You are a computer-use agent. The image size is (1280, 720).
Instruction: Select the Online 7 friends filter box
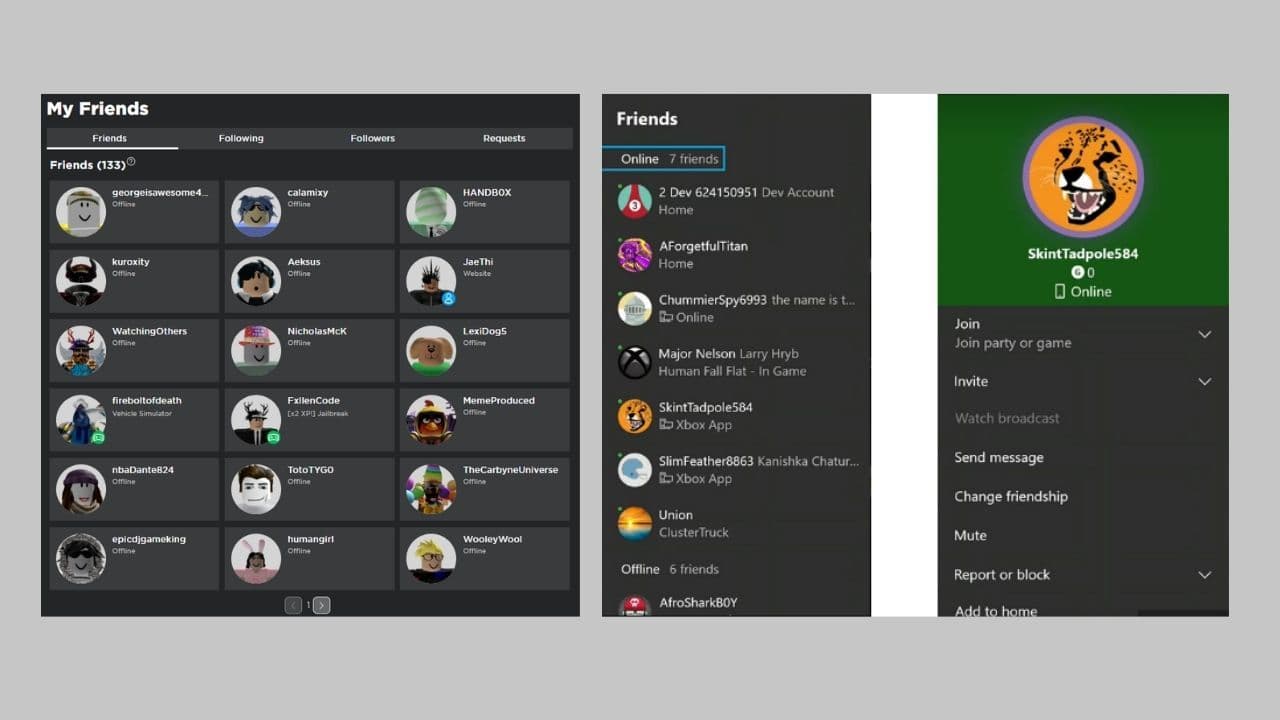[x=663, y=158]
